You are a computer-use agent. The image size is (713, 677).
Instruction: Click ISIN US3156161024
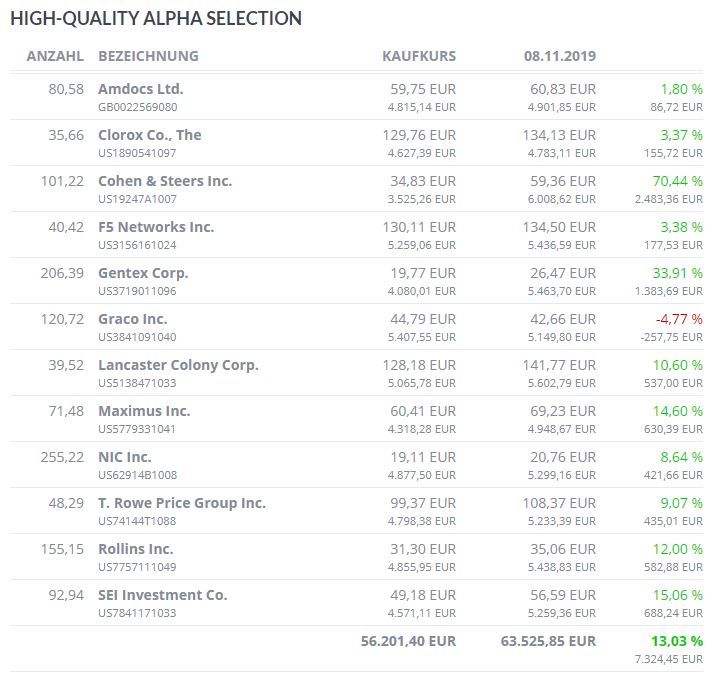click(x=137, y=245)
